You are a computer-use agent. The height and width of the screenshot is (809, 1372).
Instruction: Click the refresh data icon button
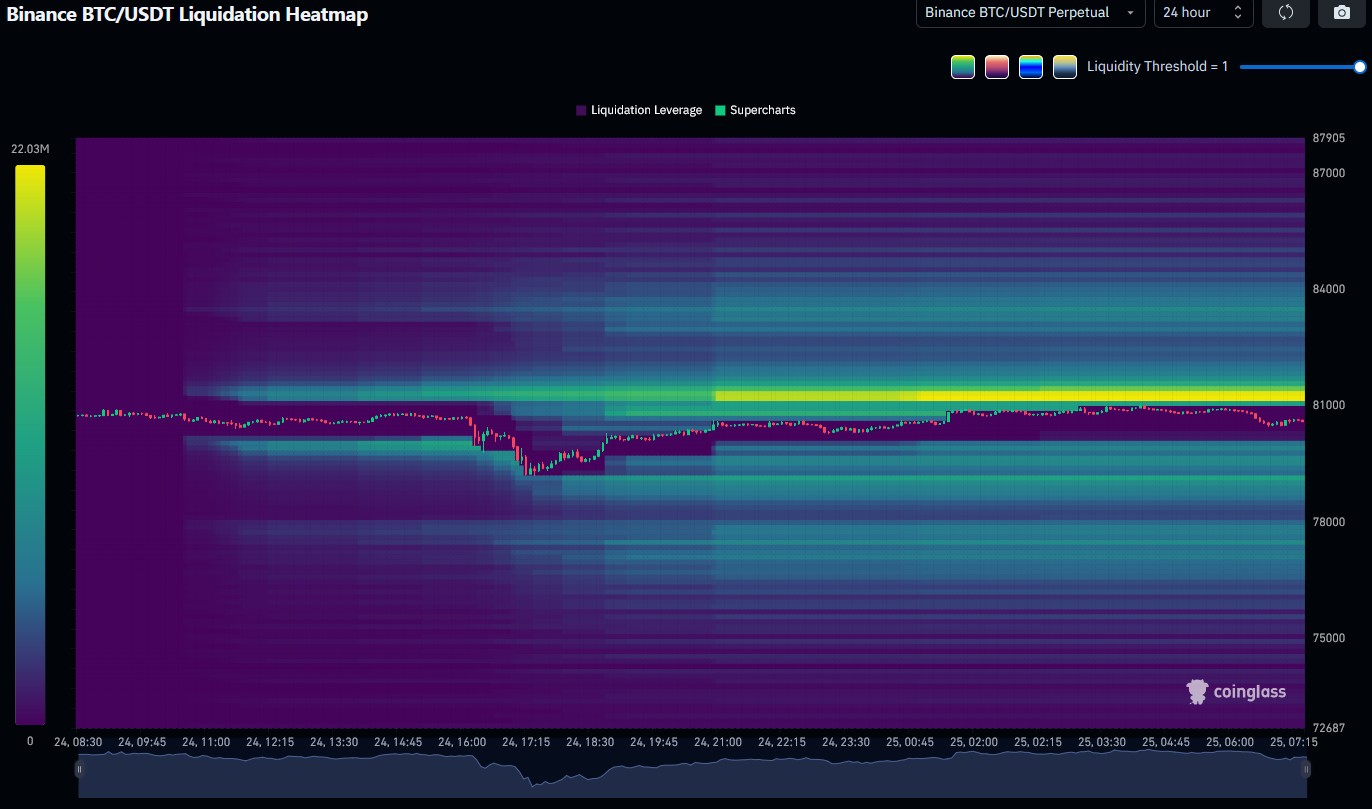[1286, 13]
